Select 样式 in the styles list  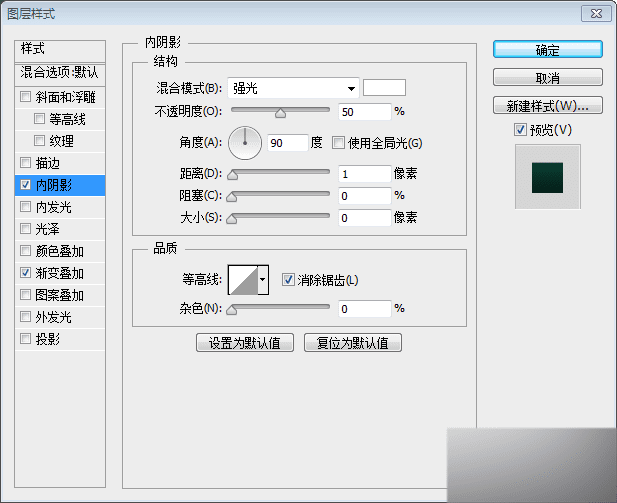click(60, 50)
